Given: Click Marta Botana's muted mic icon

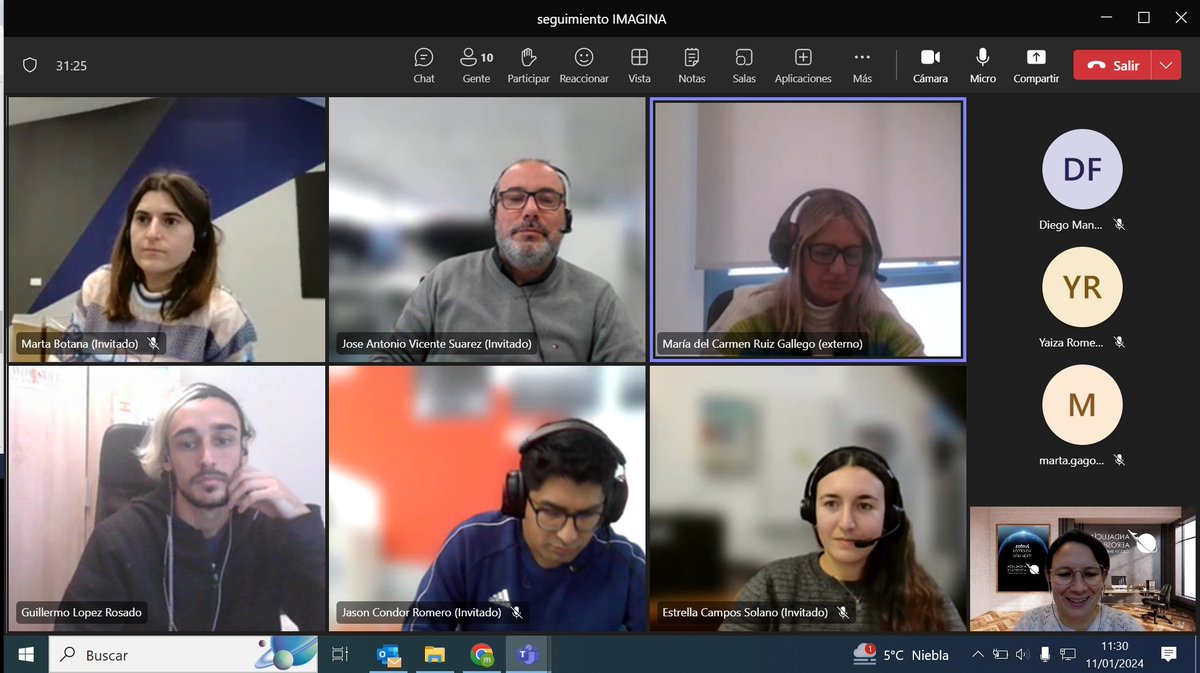Looking at the screenshot, I should pos(153,343).
